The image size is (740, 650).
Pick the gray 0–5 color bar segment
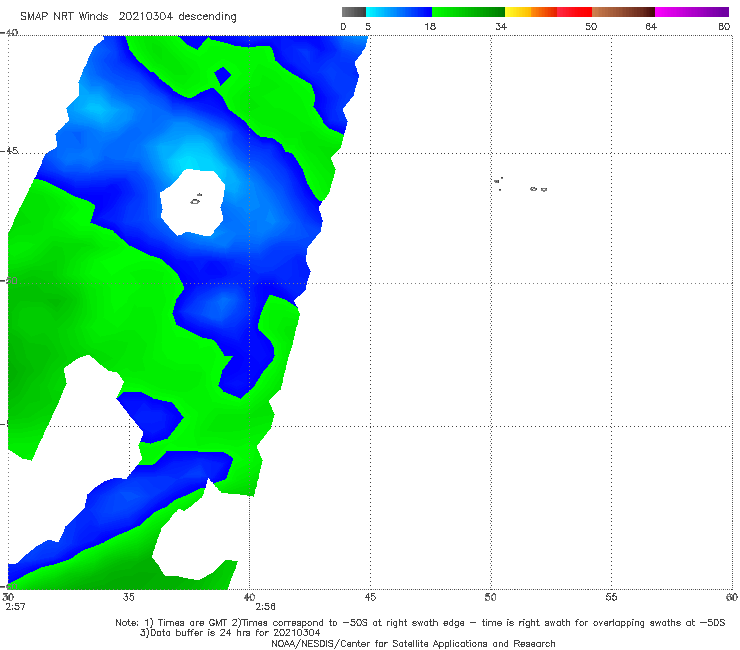[x=354, y=12]
